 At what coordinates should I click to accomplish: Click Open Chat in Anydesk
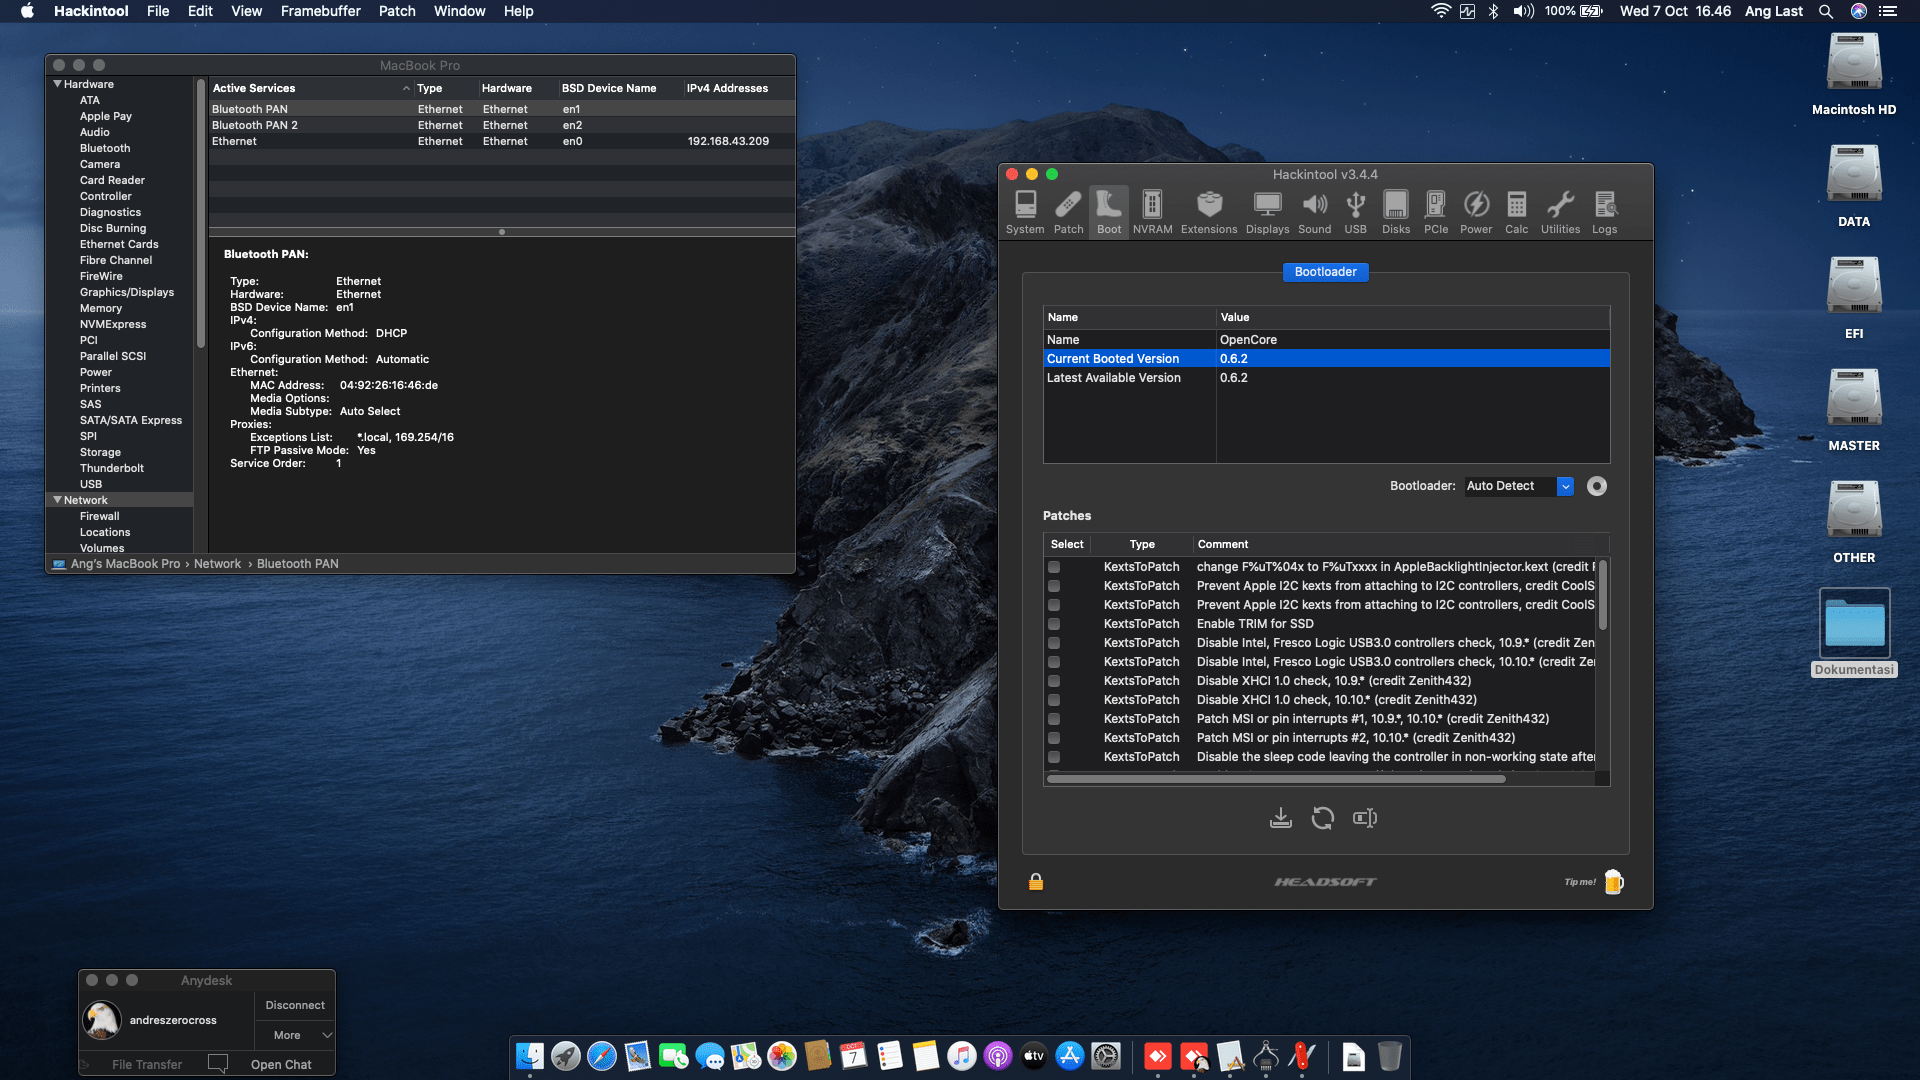(x=281, y=1064)
